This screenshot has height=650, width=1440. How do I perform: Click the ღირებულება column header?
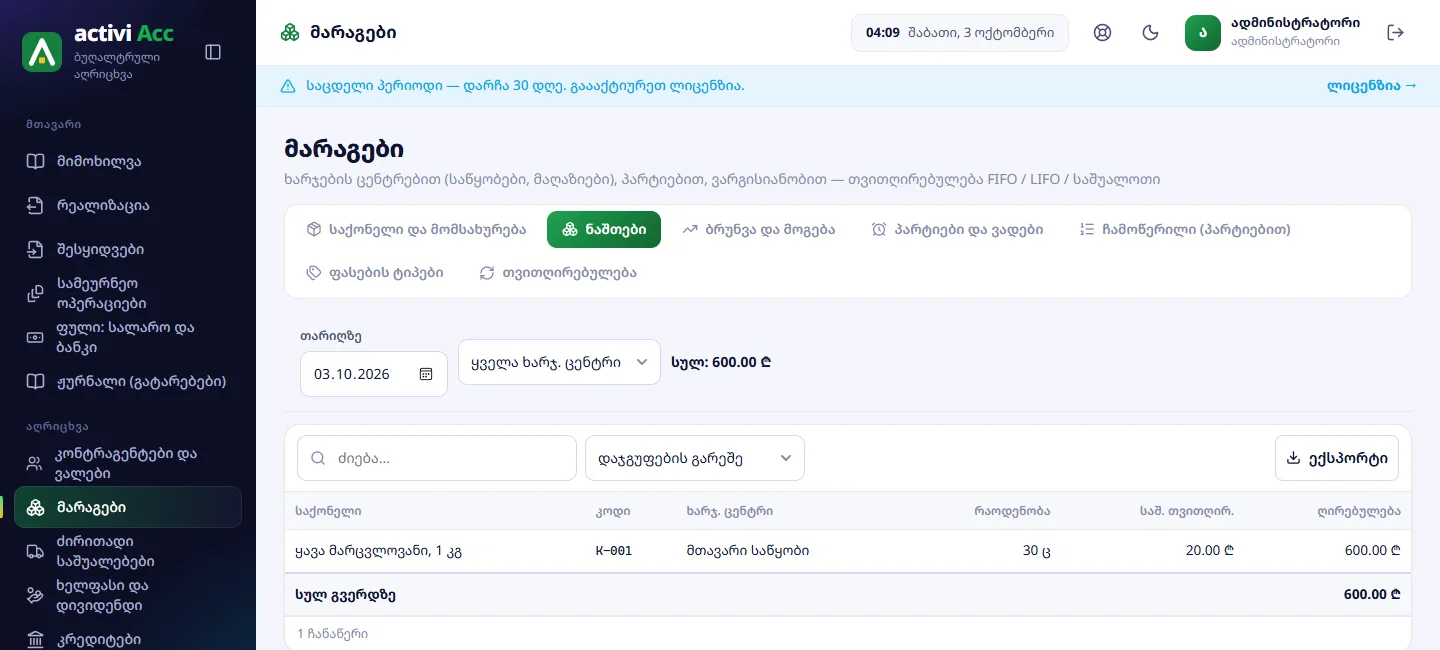point(1359,511)
